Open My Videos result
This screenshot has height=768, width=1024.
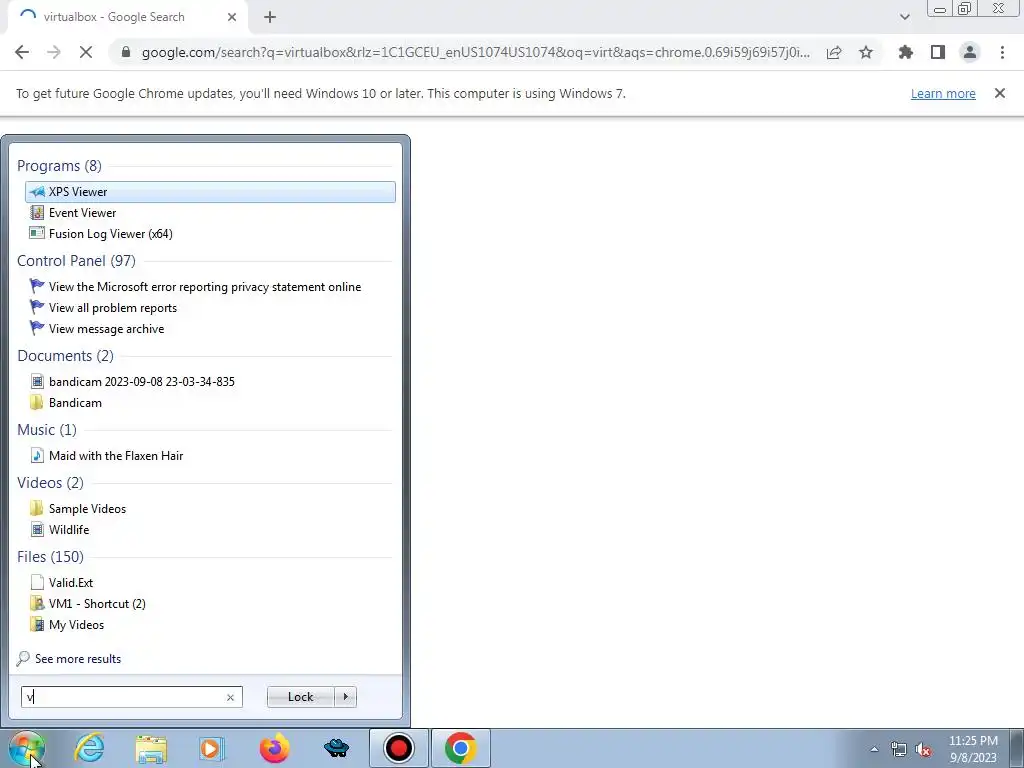[x=76, y=625]
